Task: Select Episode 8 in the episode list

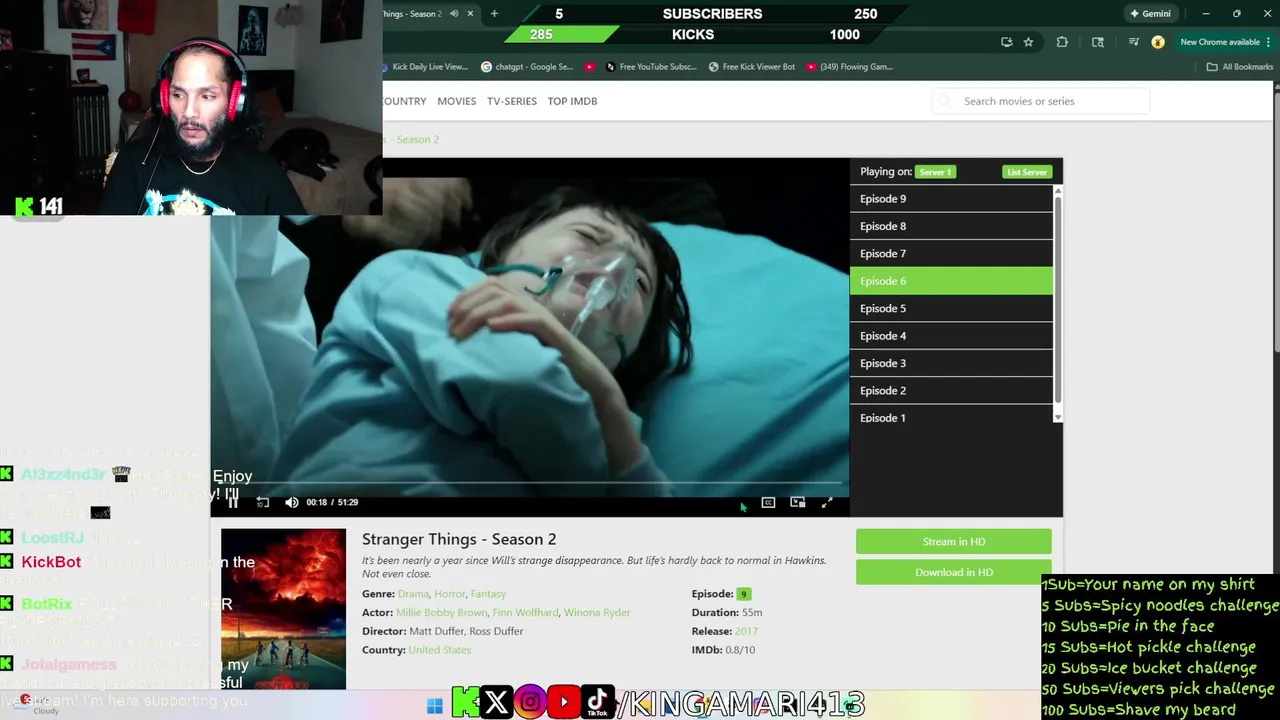Action: (x=951, y=226)
